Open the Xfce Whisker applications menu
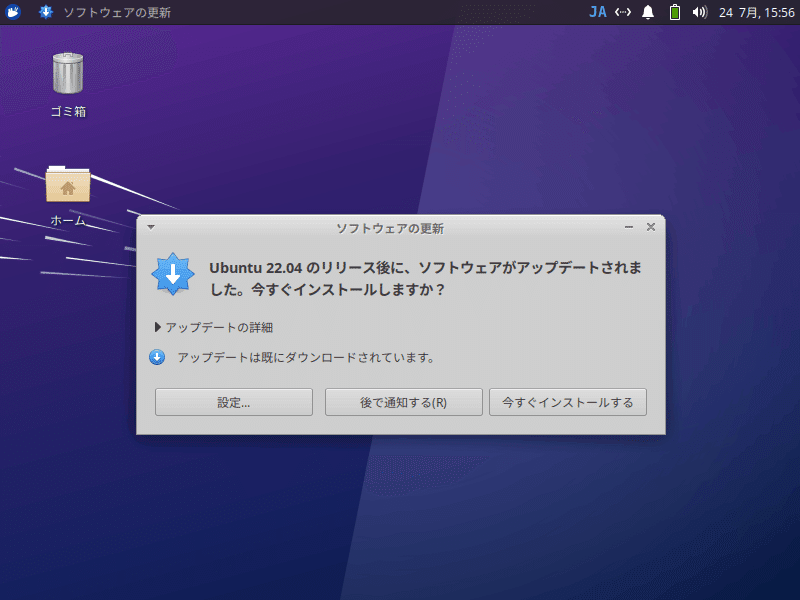This screenshot has height=600, width=800. point(13,12)
